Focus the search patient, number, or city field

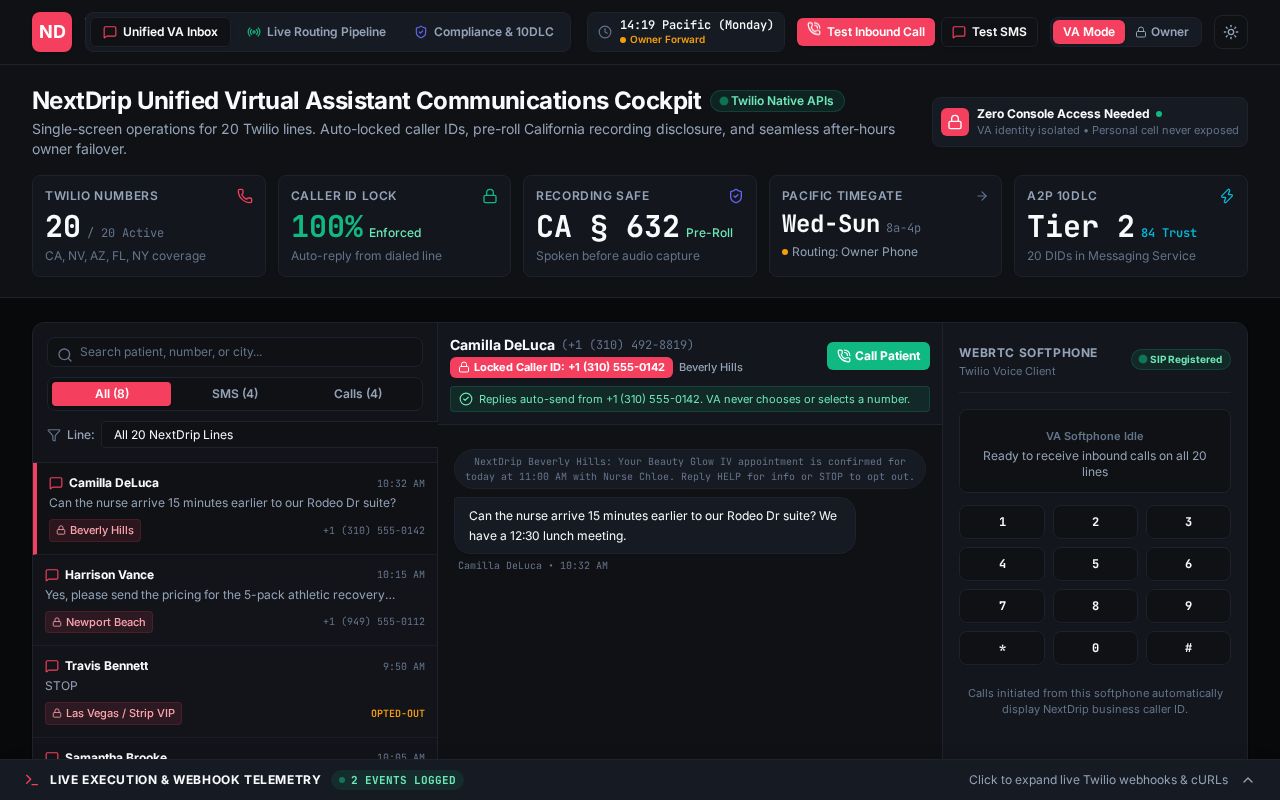(235, 352)
